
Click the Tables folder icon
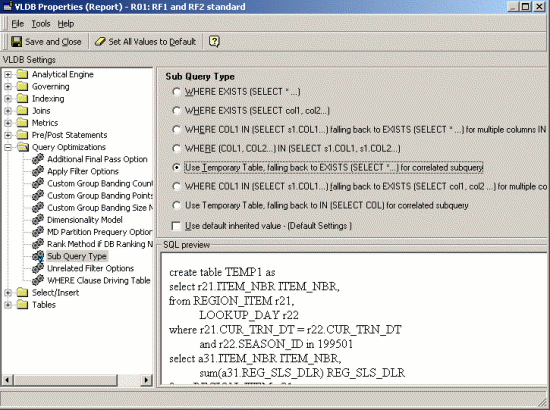click(x=22, y=305)
